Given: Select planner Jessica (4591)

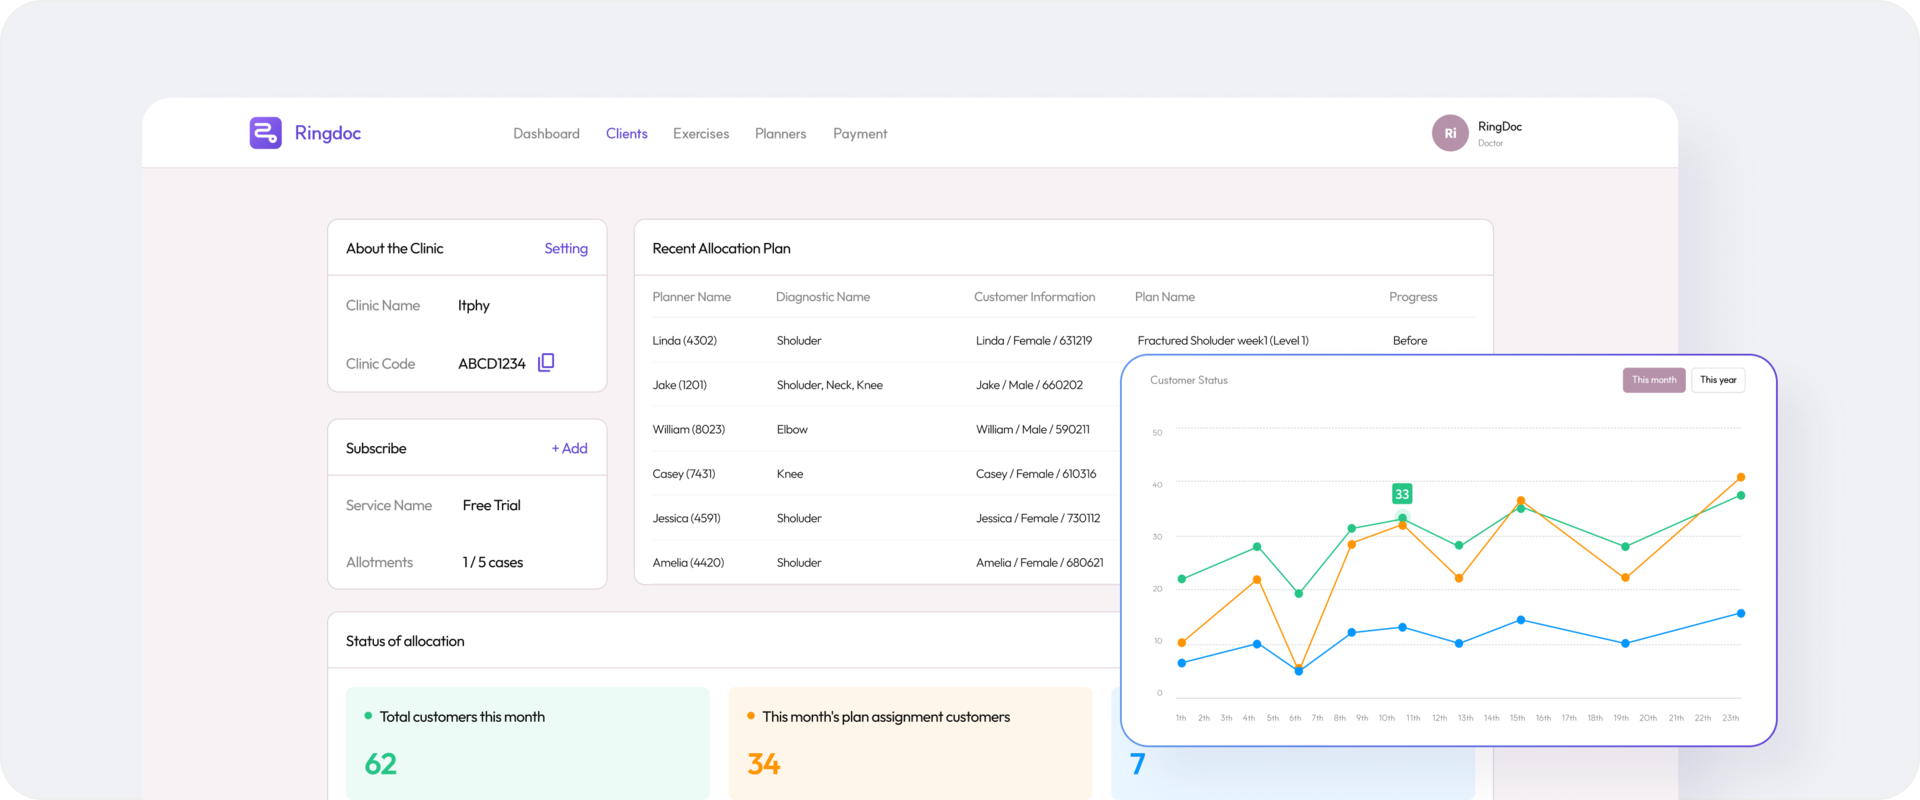Looking at the screenshot, I should coord(687,518).
